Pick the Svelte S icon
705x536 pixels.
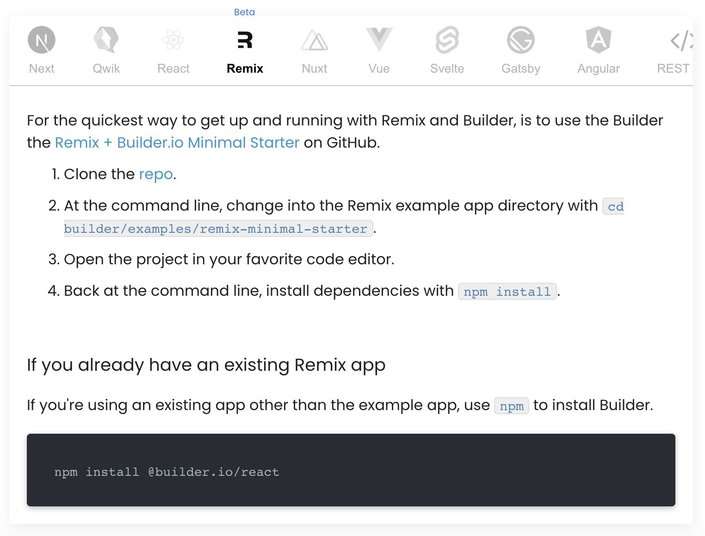447,40
